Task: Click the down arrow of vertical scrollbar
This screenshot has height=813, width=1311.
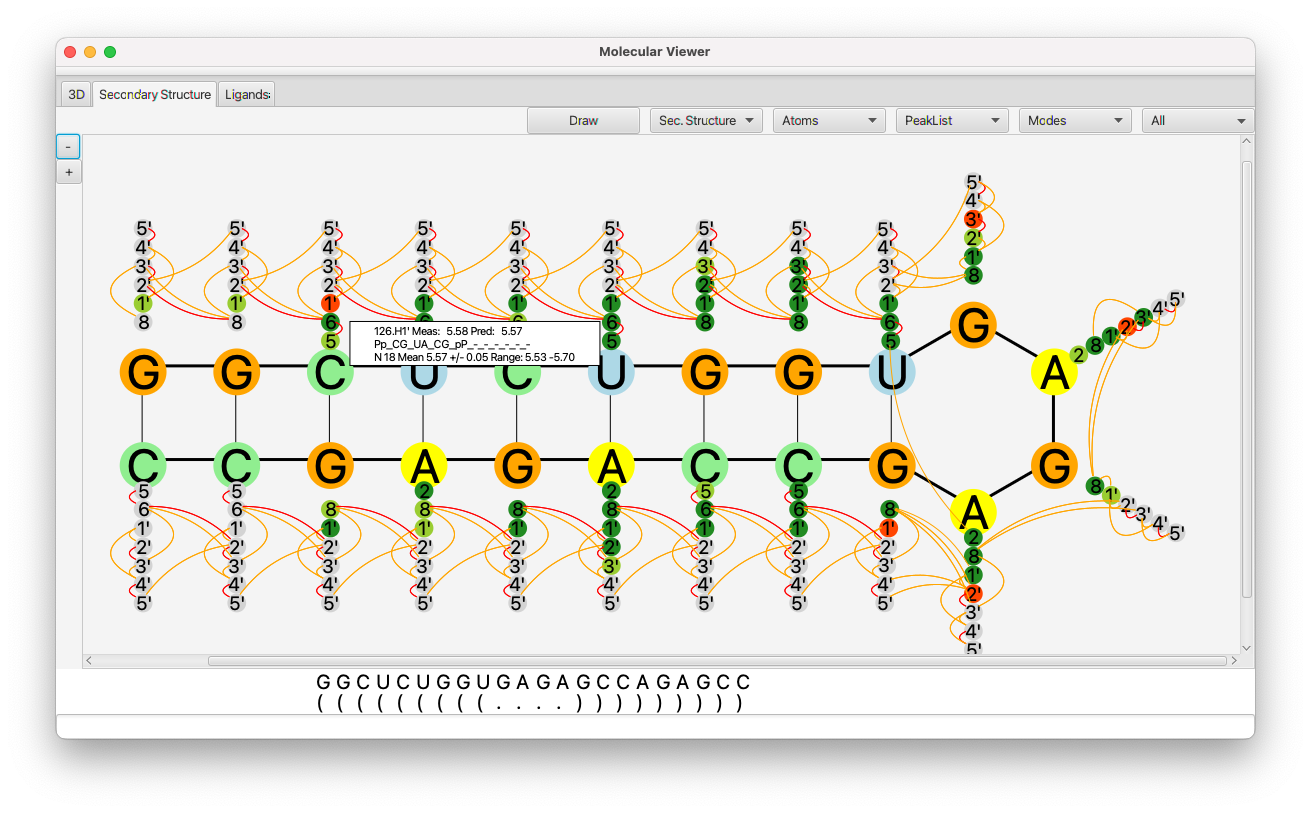Action: coord(1247,648)
